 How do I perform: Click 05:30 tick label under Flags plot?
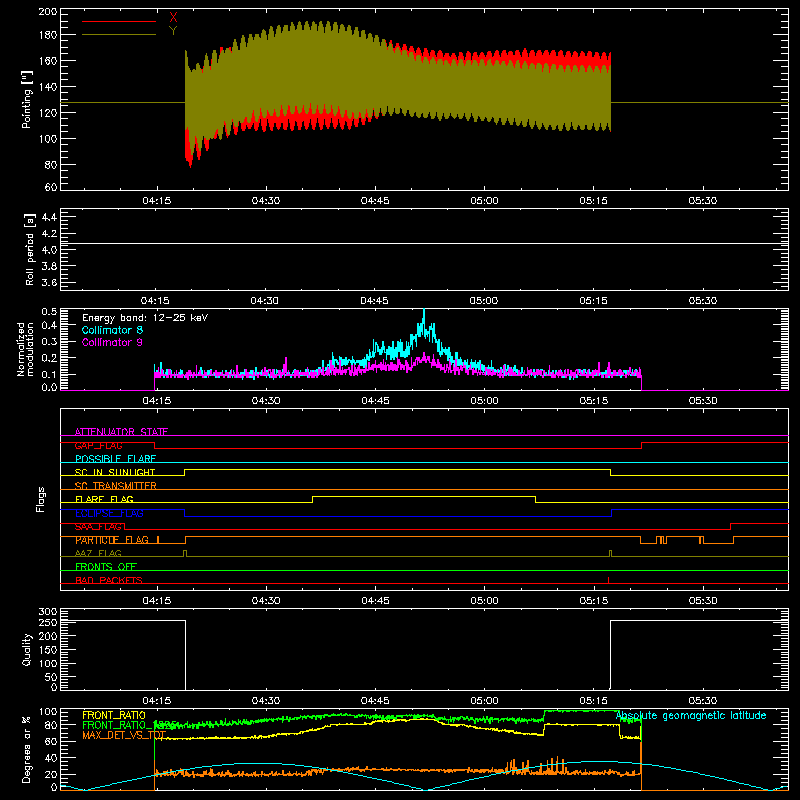[703, 601]
